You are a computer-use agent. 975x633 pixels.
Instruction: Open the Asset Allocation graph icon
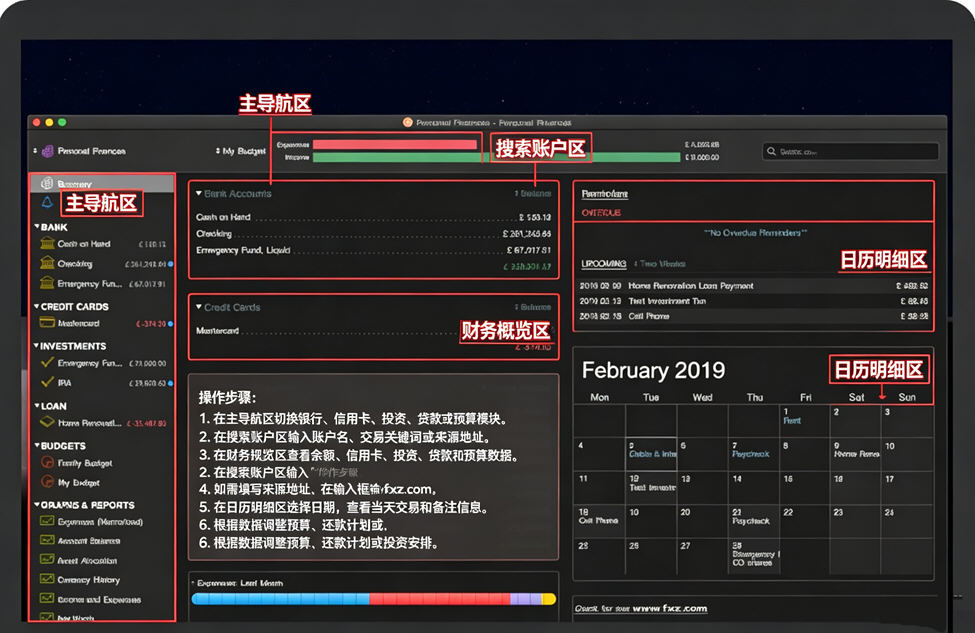[47, 560]
